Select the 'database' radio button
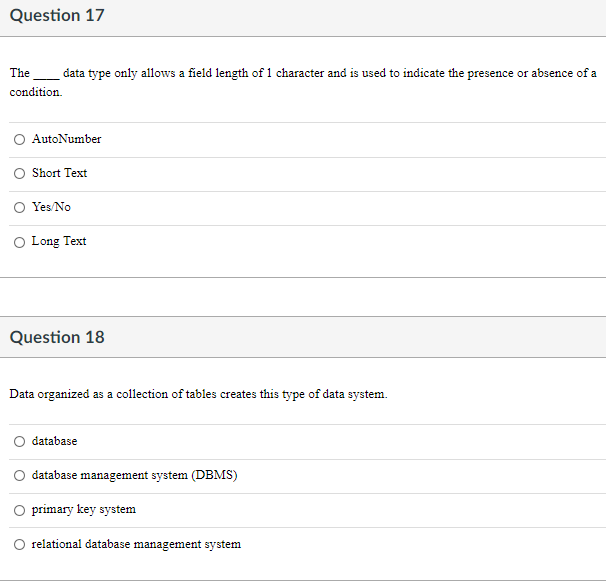This screenshot has width=606, height=586. 19,441
